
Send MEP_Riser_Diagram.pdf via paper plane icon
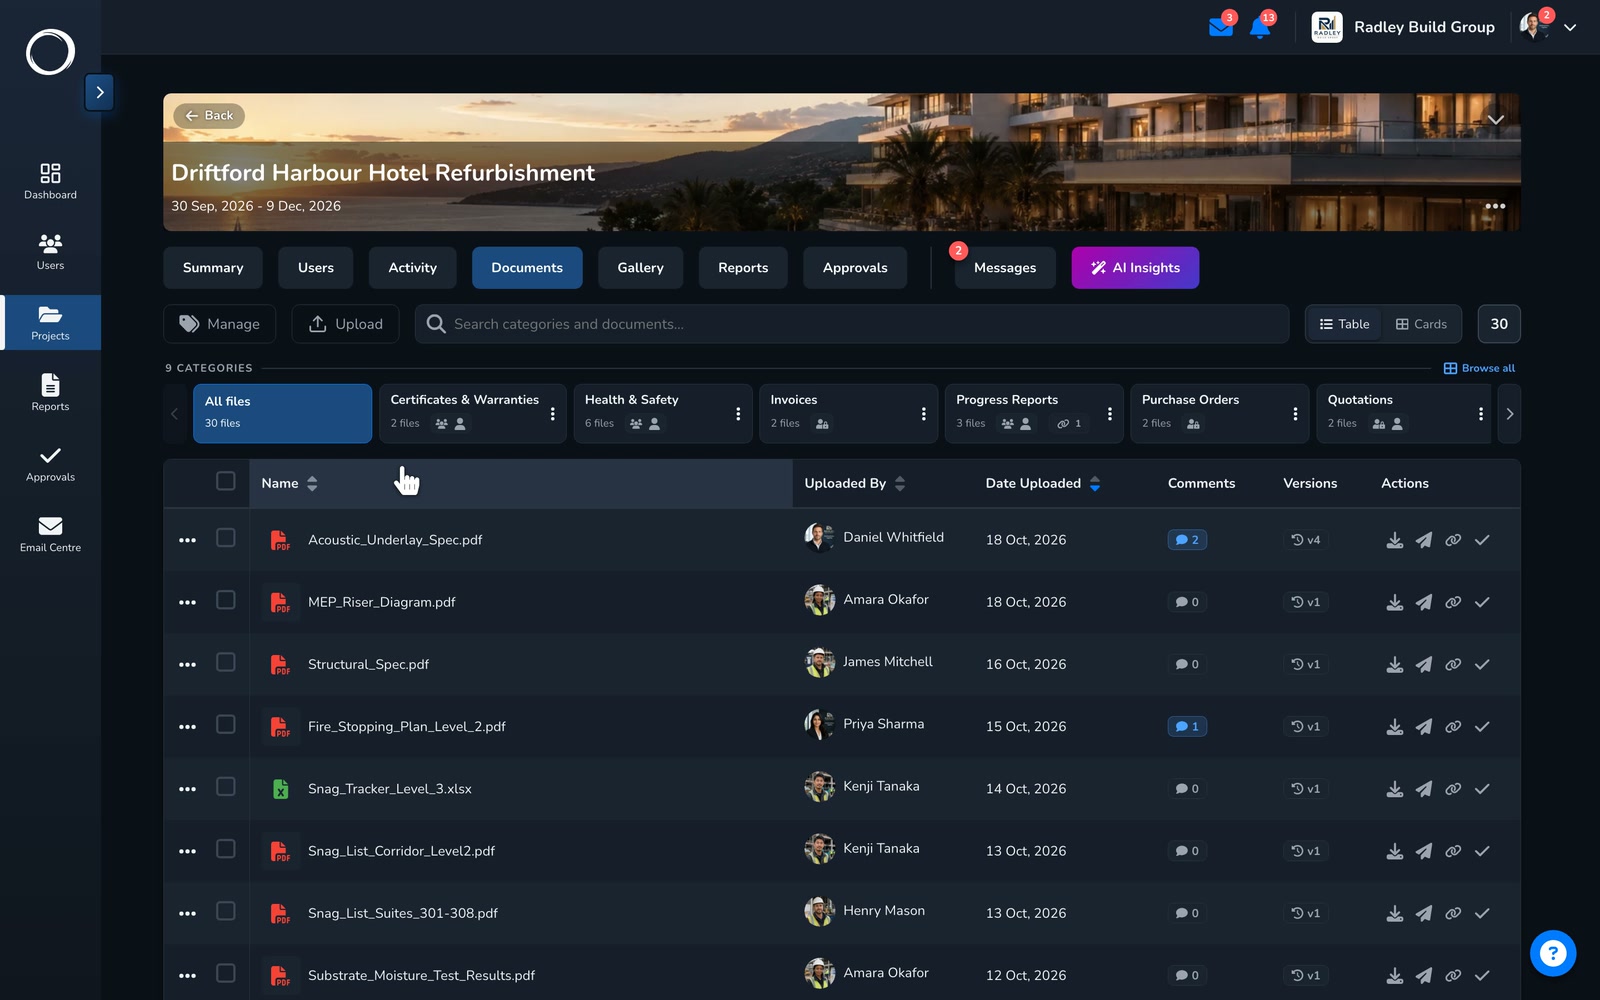(x=1424, y=602)
